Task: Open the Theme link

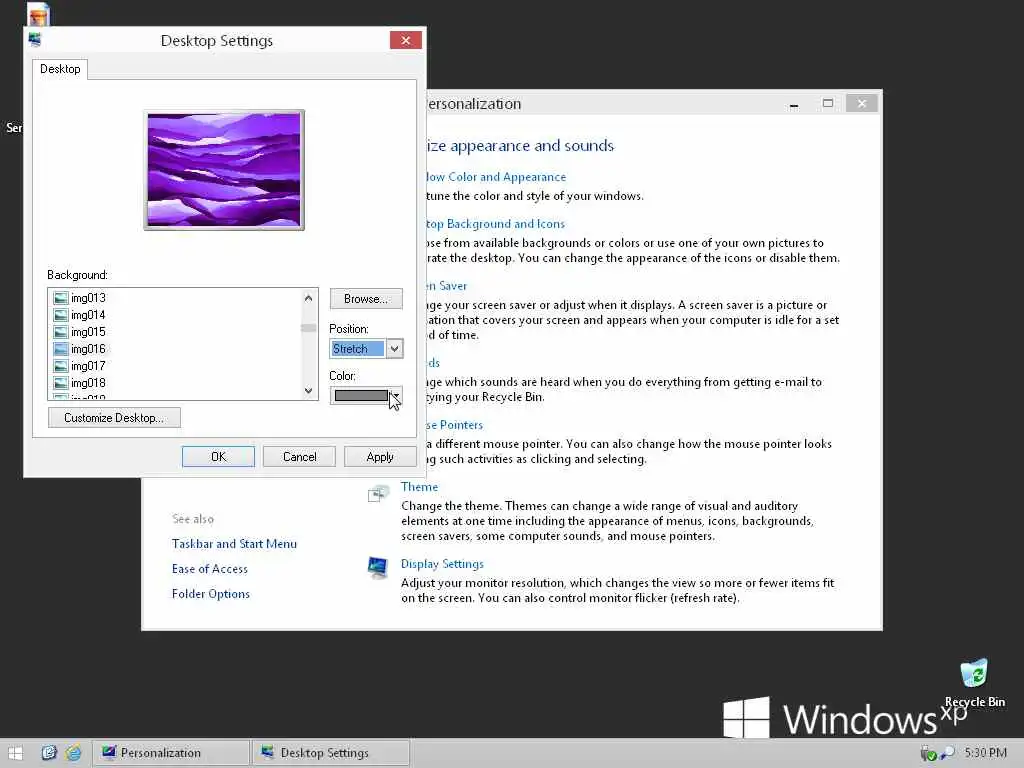Action: (x=419, y=487)
